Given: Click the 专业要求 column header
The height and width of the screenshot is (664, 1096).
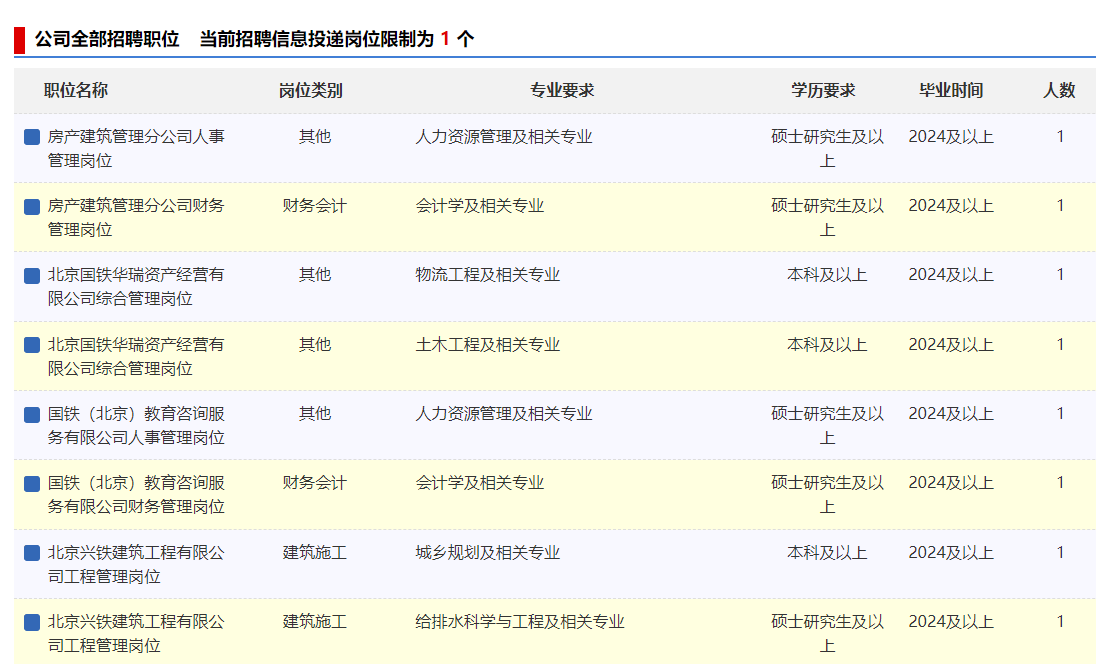Looking at the screenshot, I should coord(562,90).
